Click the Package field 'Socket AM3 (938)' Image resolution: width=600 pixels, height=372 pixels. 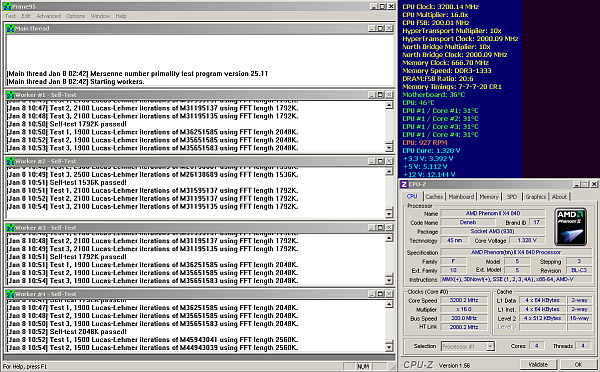coord(493,231)
